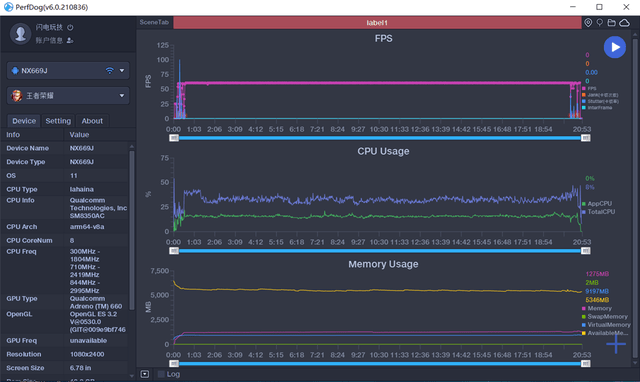This screenshot has width=640, height=382.
Task: Click the location pin marker icon
Action: (x=588, y=23)
